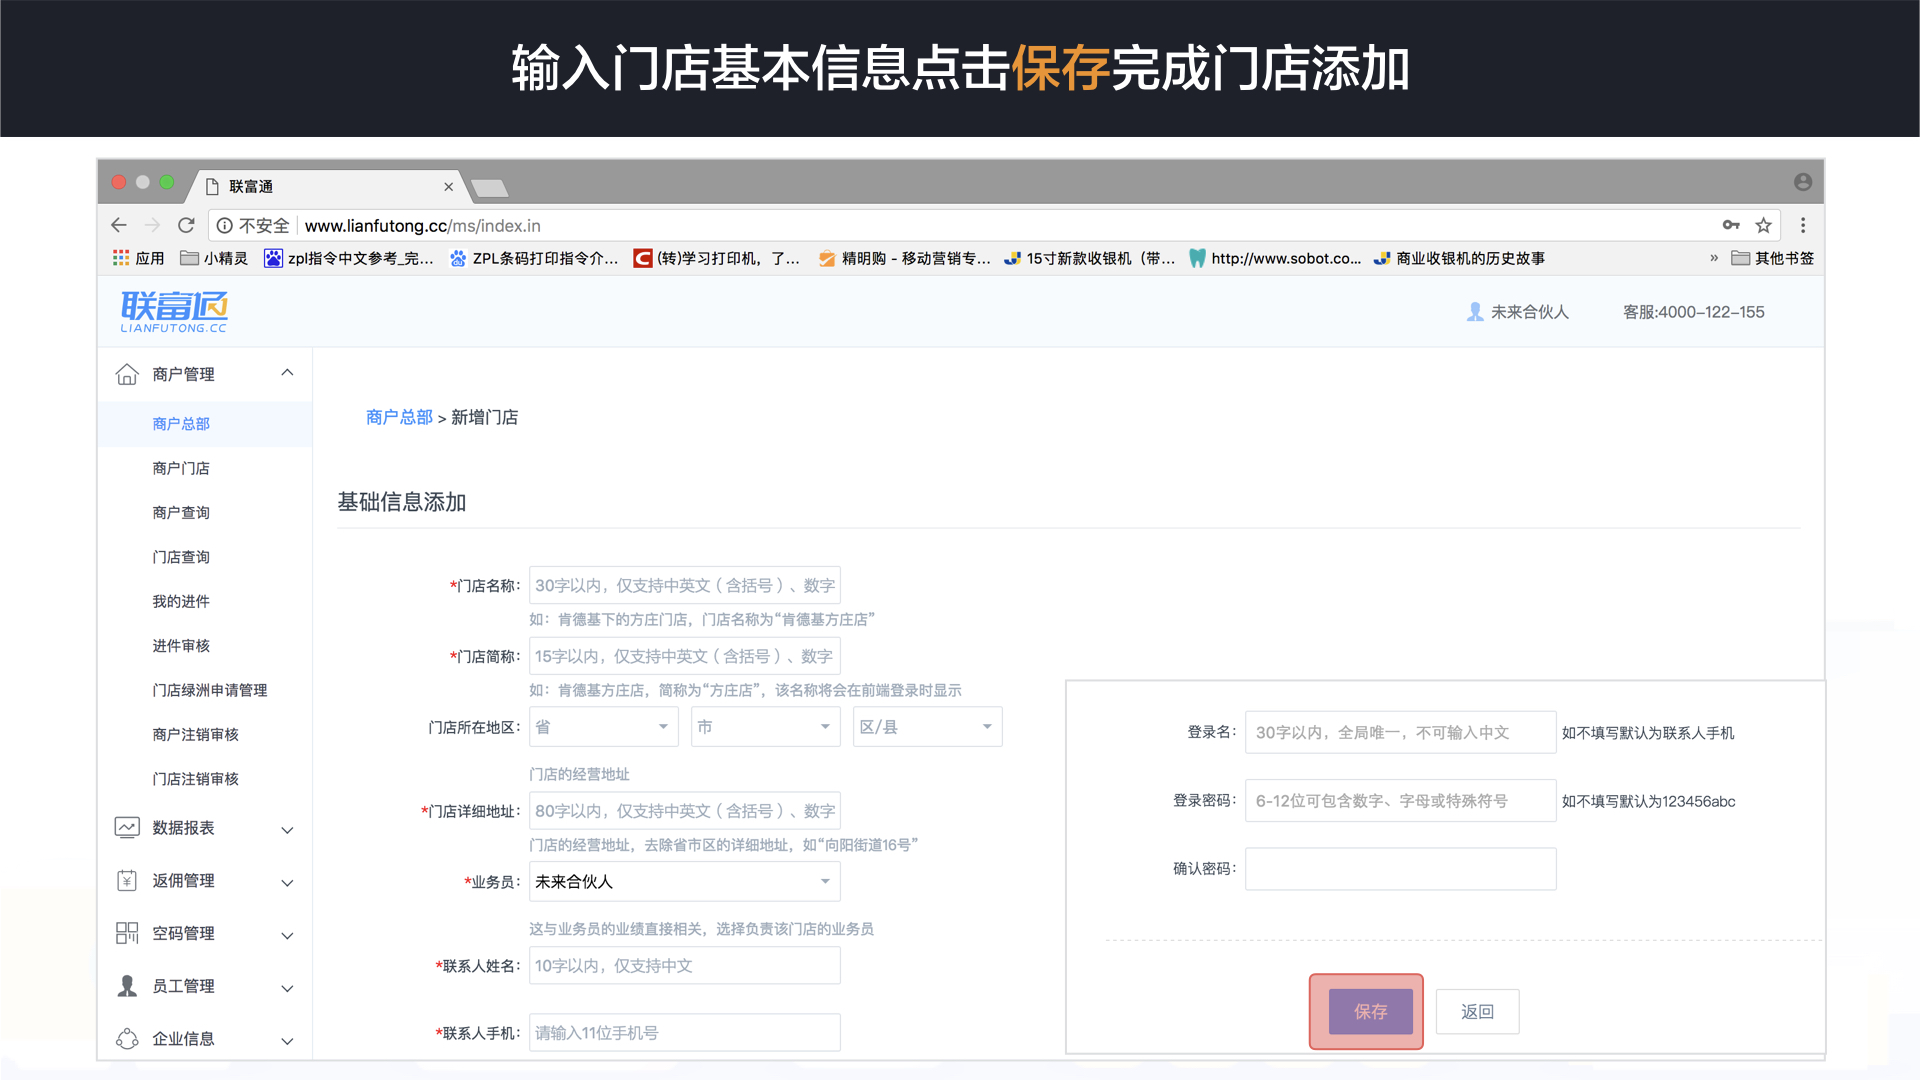Select 进件审核 in the sidebar

181,646
